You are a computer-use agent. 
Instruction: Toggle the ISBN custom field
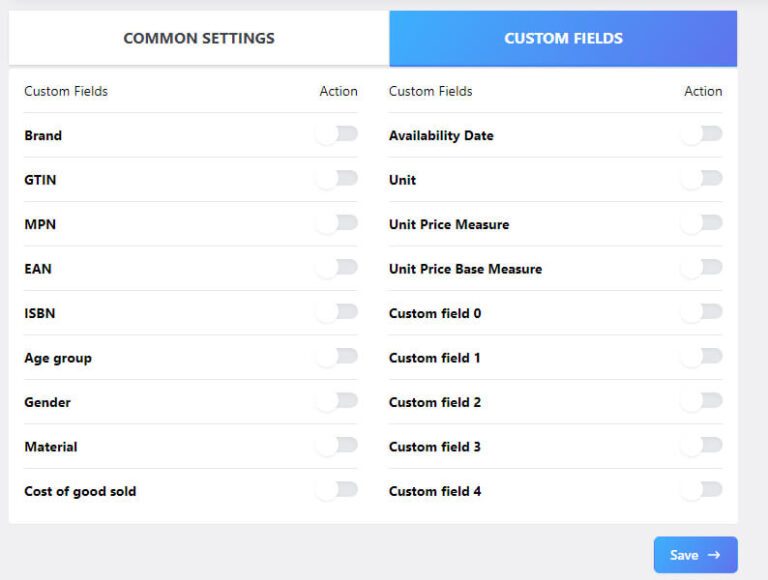(x=337, y=313)
